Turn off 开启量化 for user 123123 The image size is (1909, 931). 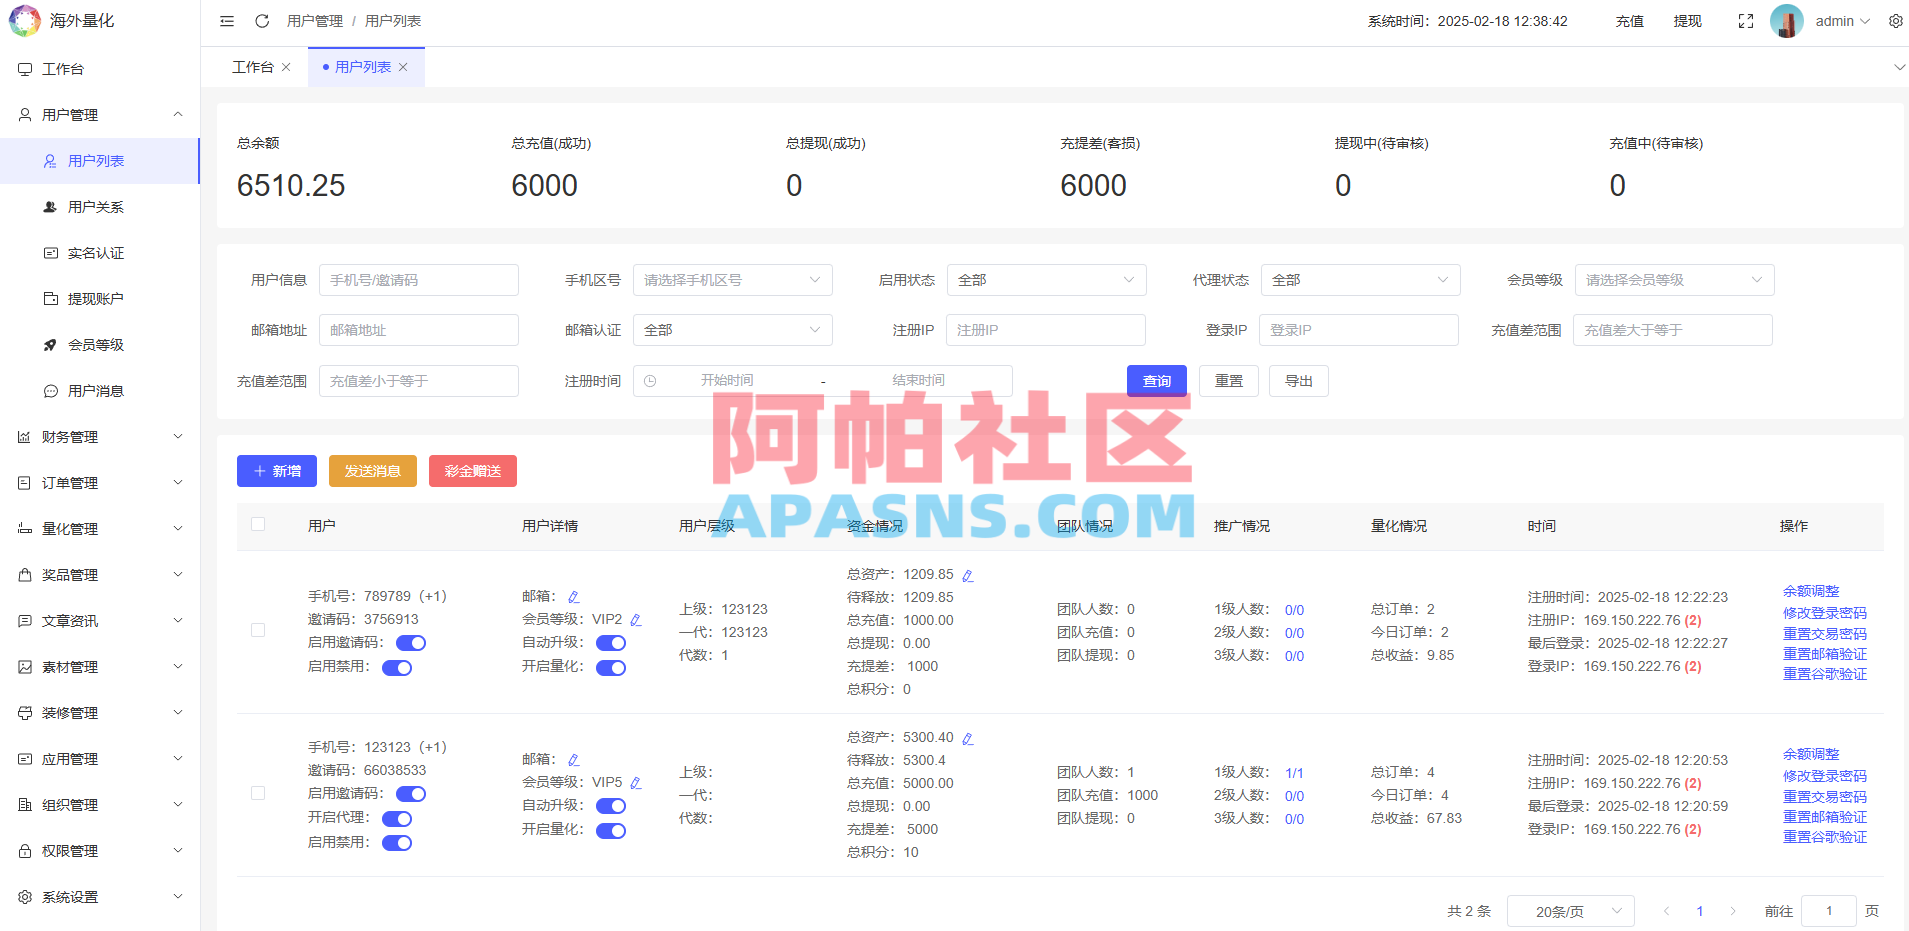[x=611, y=830]
